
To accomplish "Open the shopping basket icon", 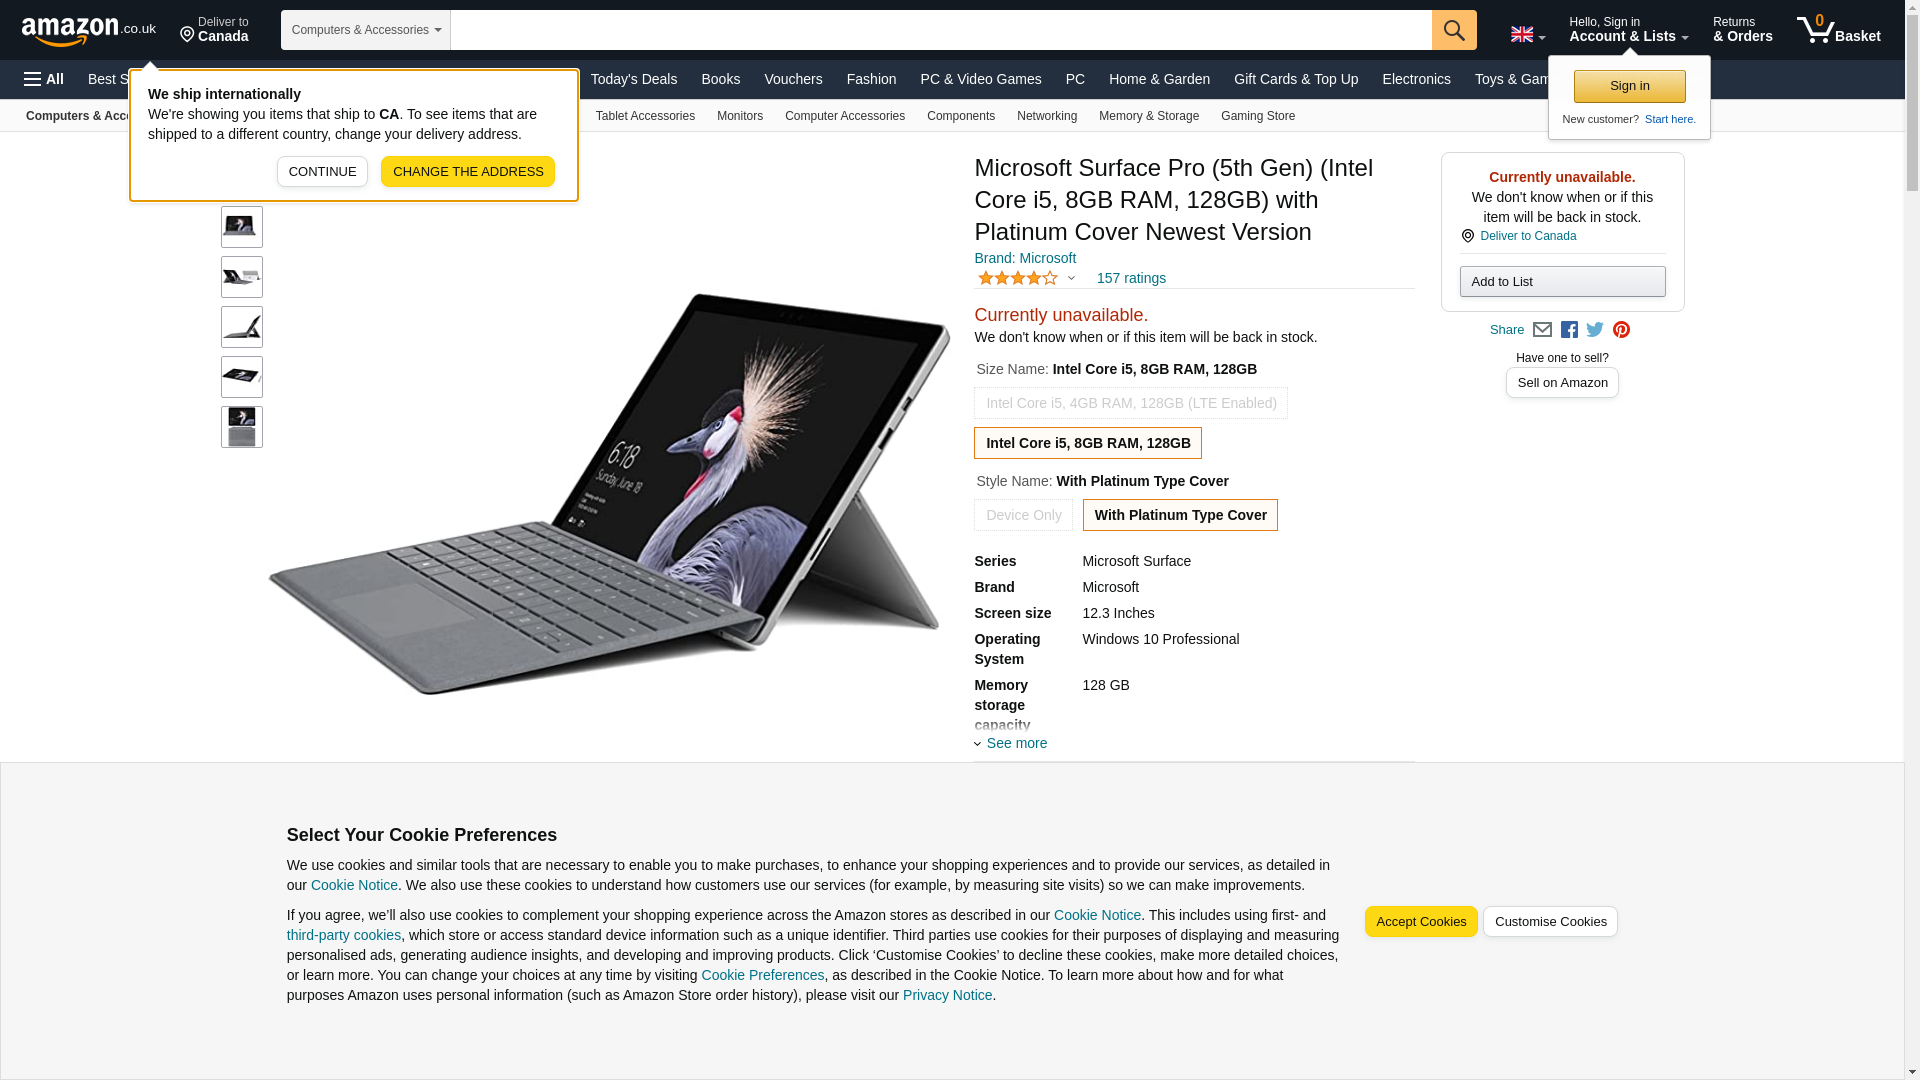I will tap(1838, 30).
